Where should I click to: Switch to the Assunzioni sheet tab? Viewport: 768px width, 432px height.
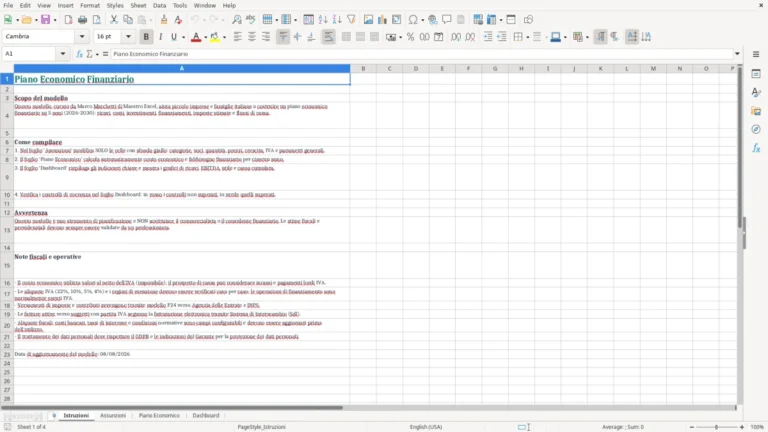(113, 415)
